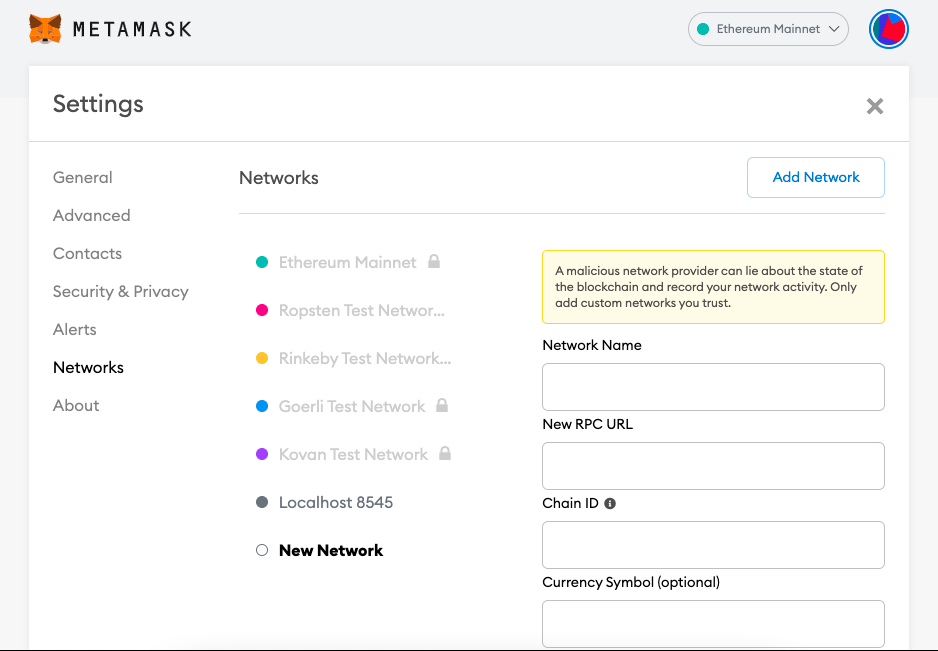The width and height of the screenshot is (938, 651).
Task: Close the Settings panel
Action: (875, 106)
